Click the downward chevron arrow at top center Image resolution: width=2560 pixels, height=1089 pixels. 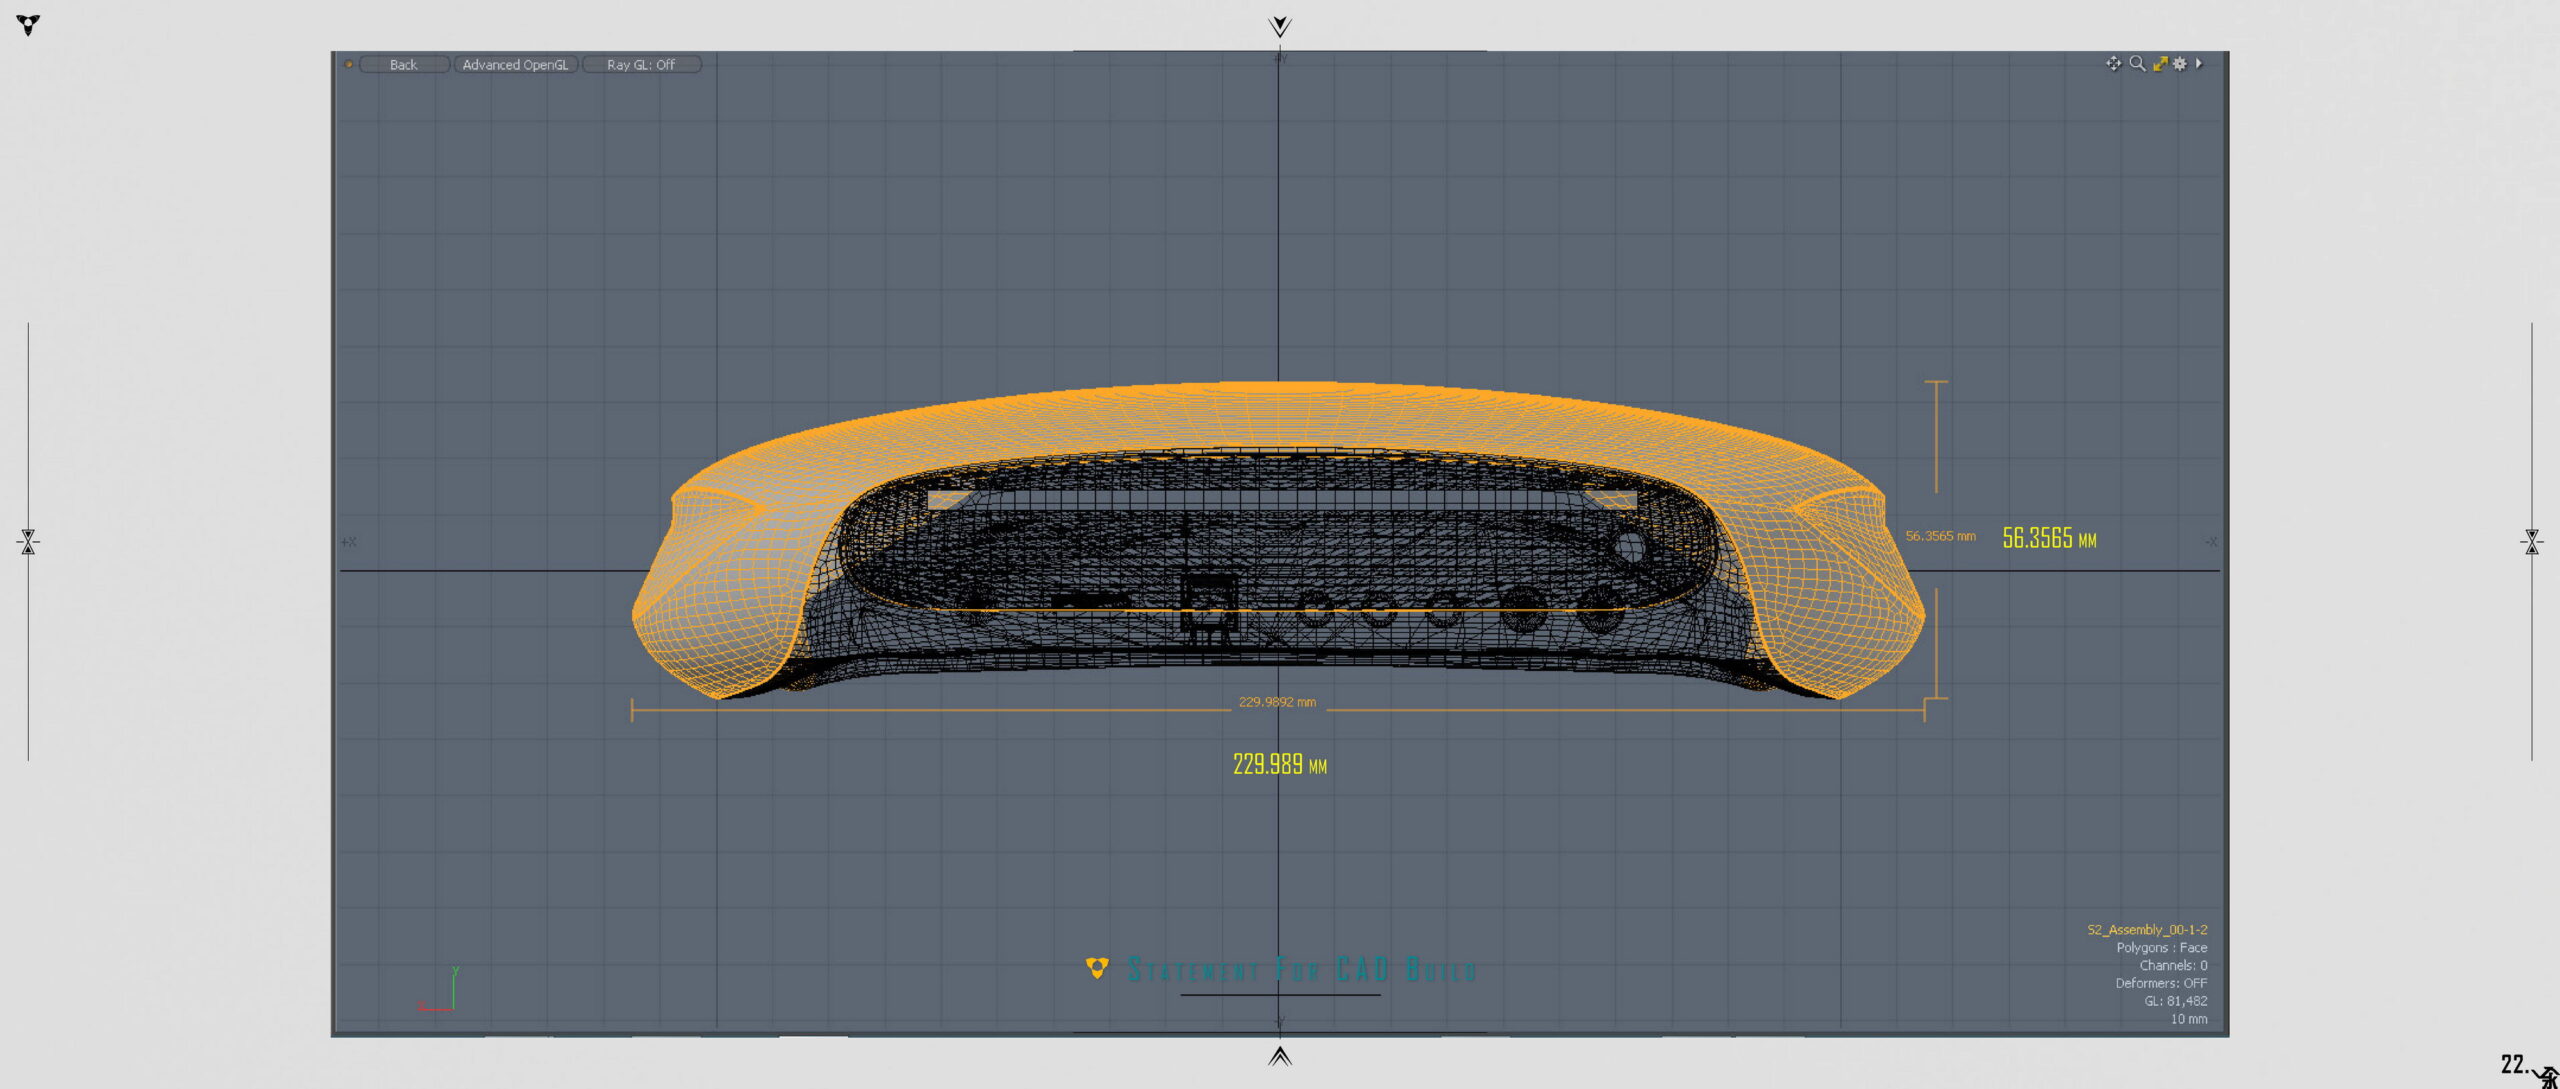pyautogui.click(x=1280, y=27)
